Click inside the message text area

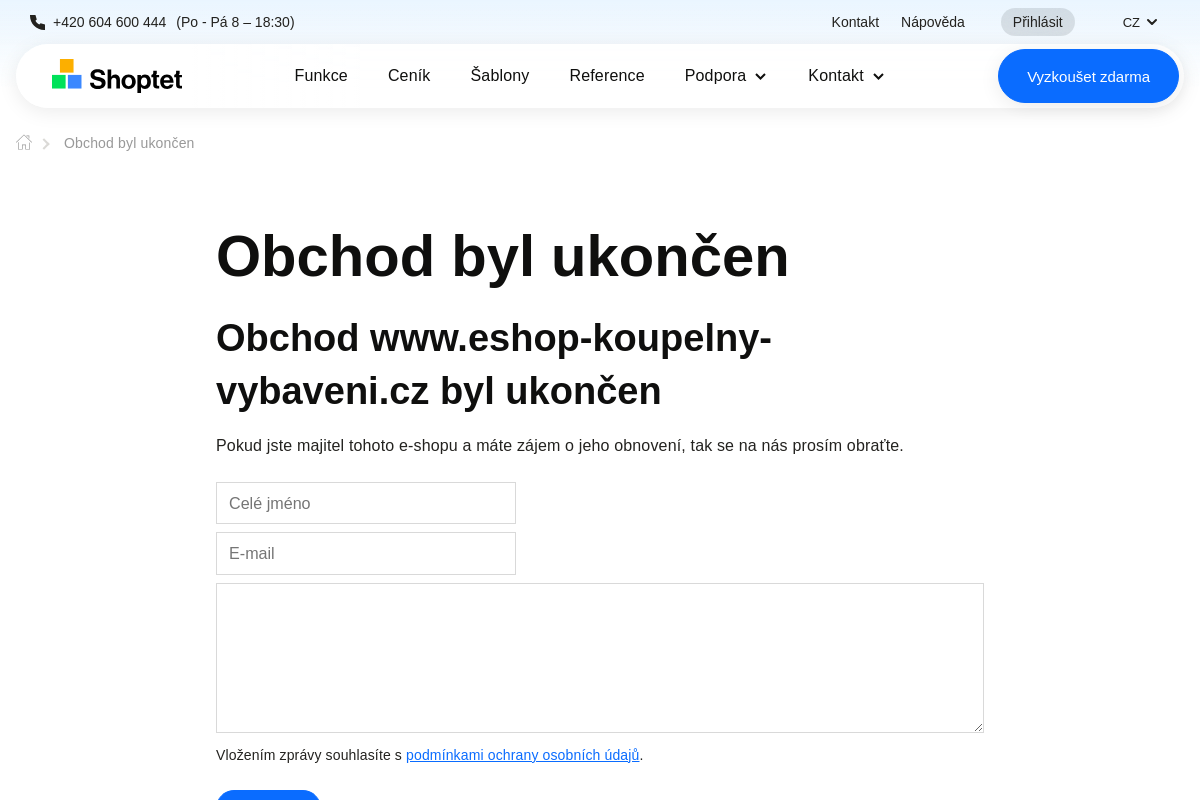coord(600,658)
